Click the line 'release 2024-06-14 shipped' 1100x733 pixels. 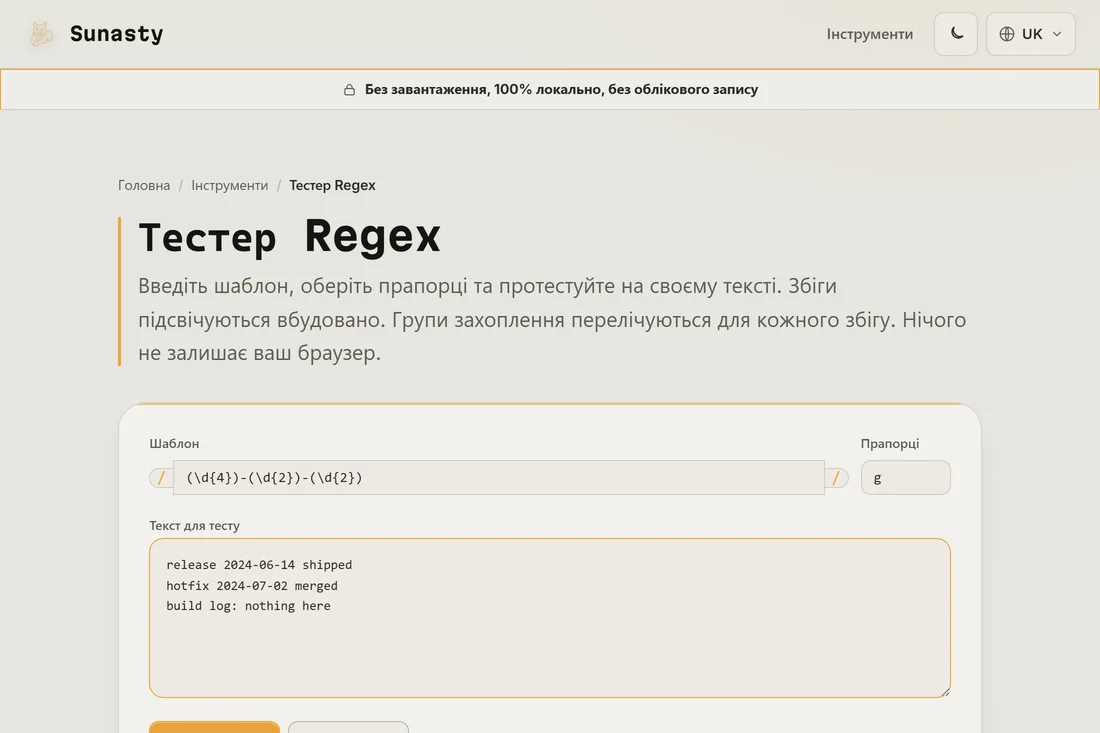pyautogui.click(x=259, y=565)
